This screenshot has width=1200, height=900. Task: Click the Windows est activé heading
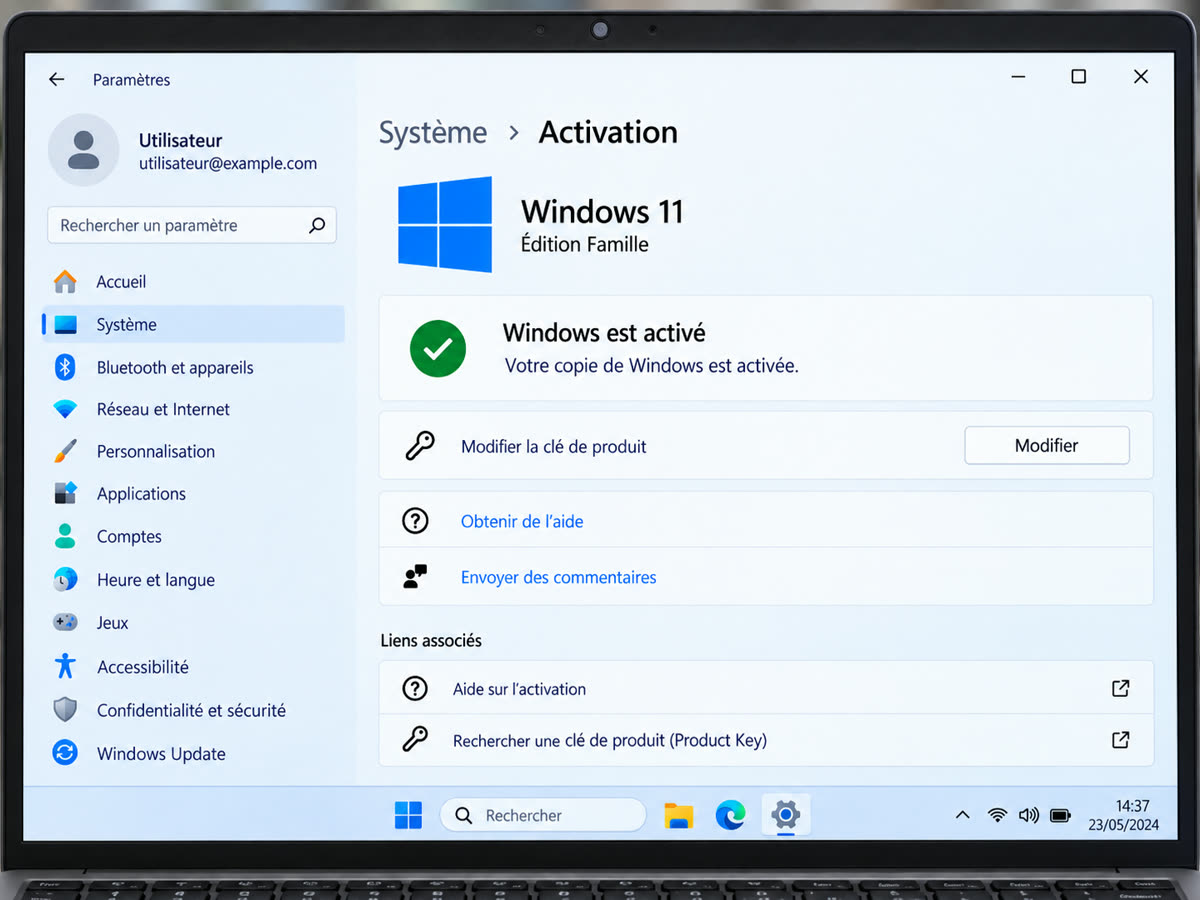click(604, 332)
